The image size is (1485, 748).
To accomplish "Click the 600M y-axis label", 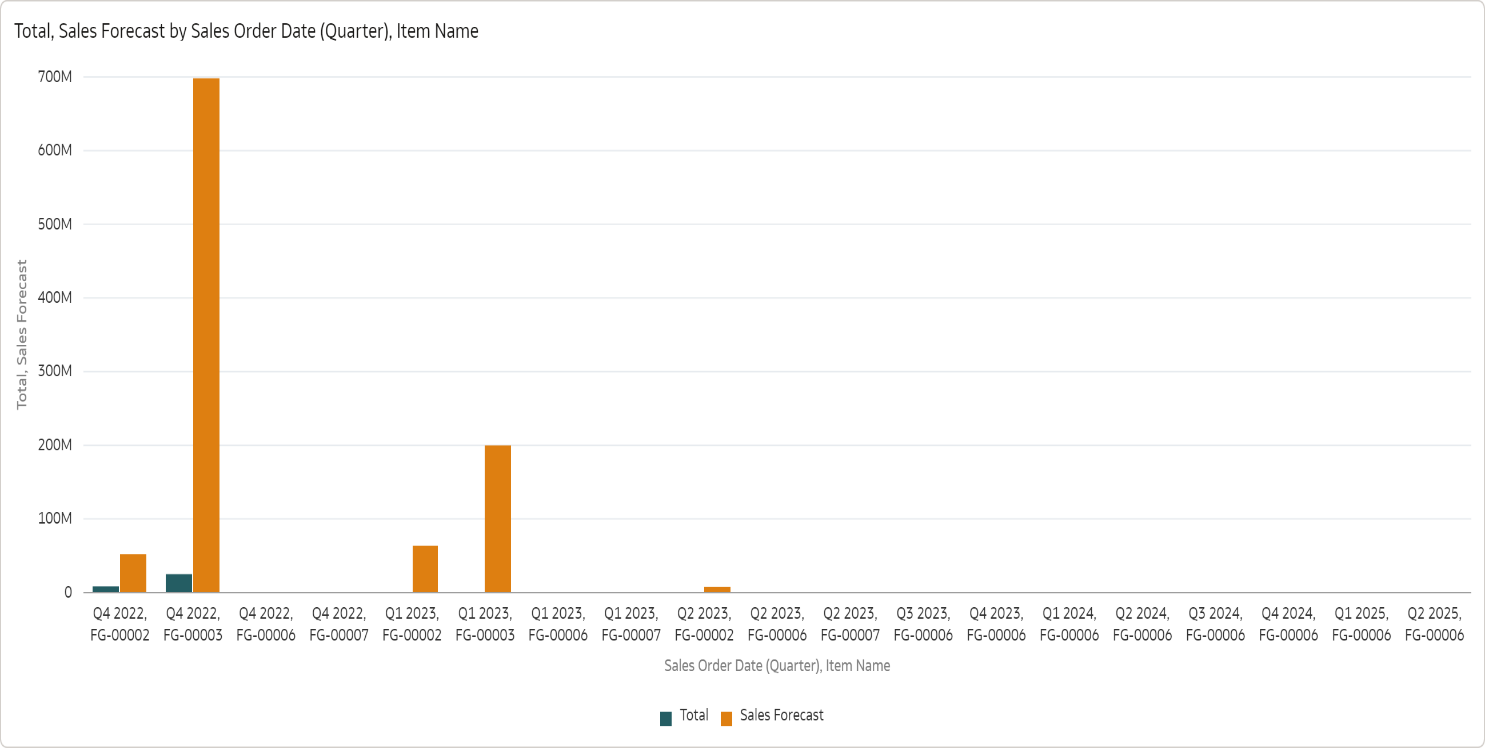I will point(56,151).
